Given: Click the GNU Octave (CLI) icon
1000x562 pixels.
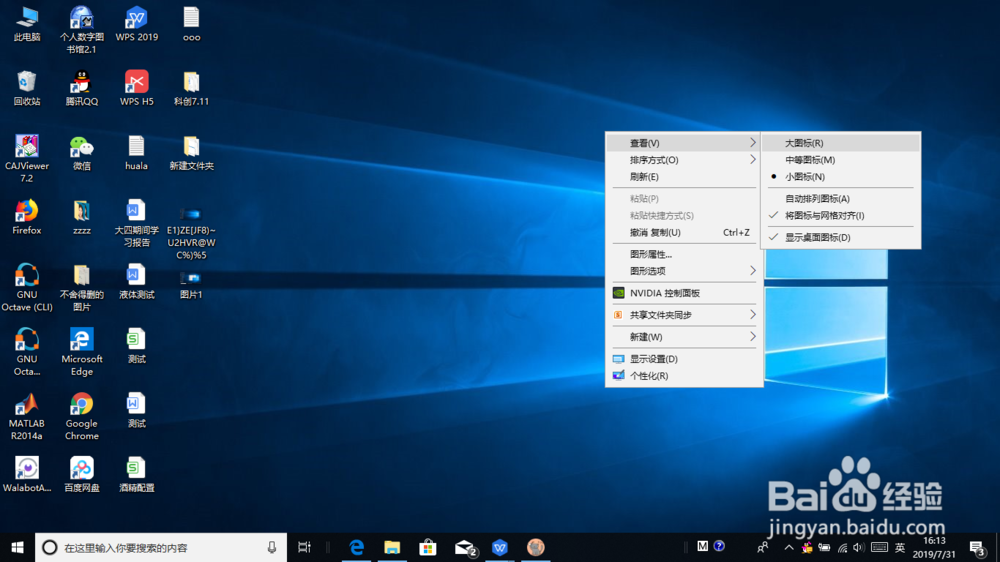Looking at the screenshot, I should [x=27, y=288].
